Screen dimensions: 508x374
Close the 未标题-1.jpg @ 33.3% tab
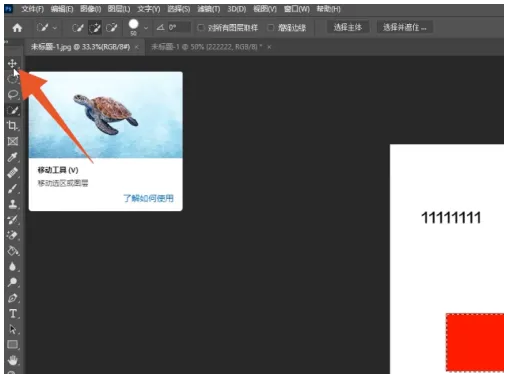137,47
